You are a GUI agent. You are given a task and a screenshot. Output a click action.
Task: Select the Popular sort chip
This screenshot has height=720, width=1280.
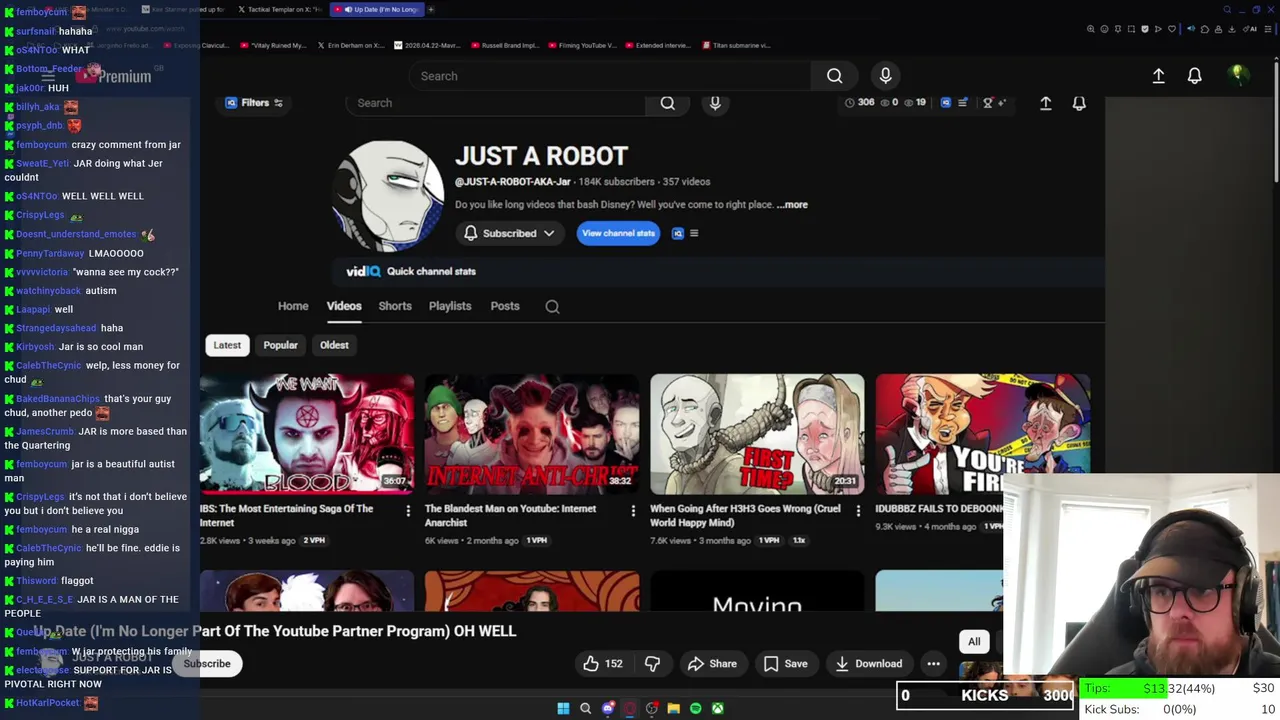pos(280,345)
